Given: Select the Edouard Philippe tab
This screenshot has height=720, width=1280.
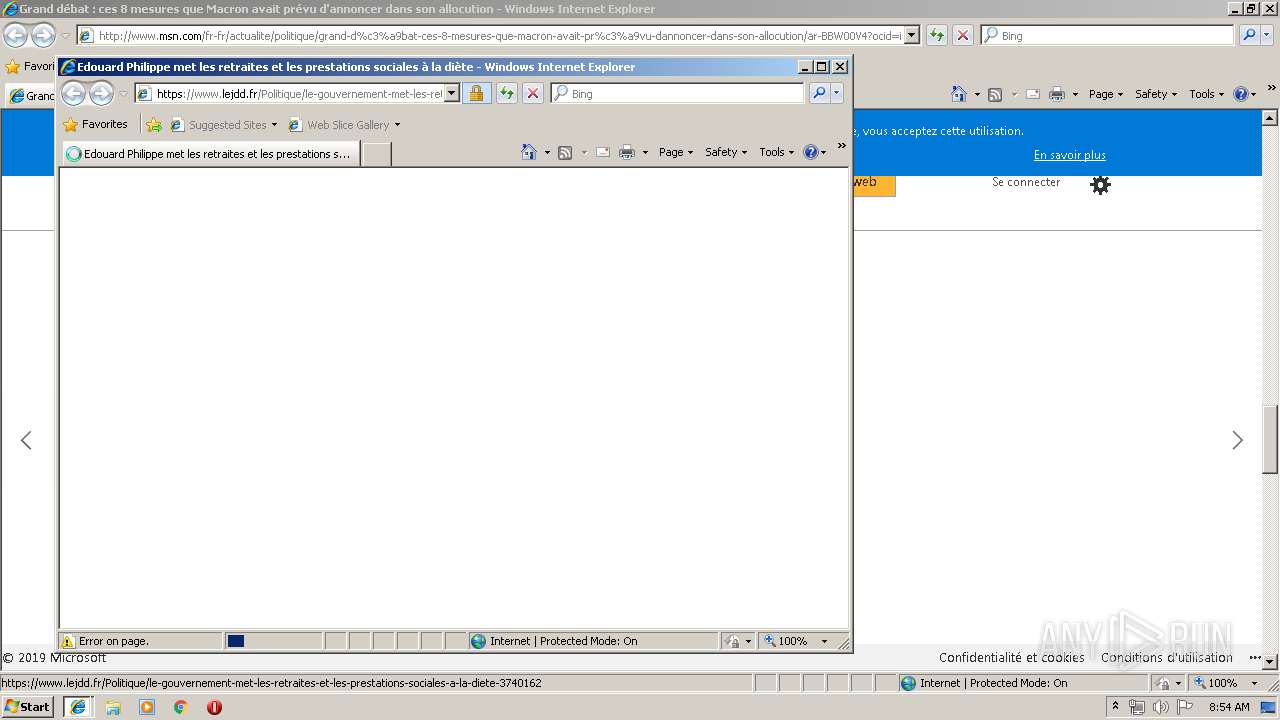Looking at the screenshot, I should (210, 154).
